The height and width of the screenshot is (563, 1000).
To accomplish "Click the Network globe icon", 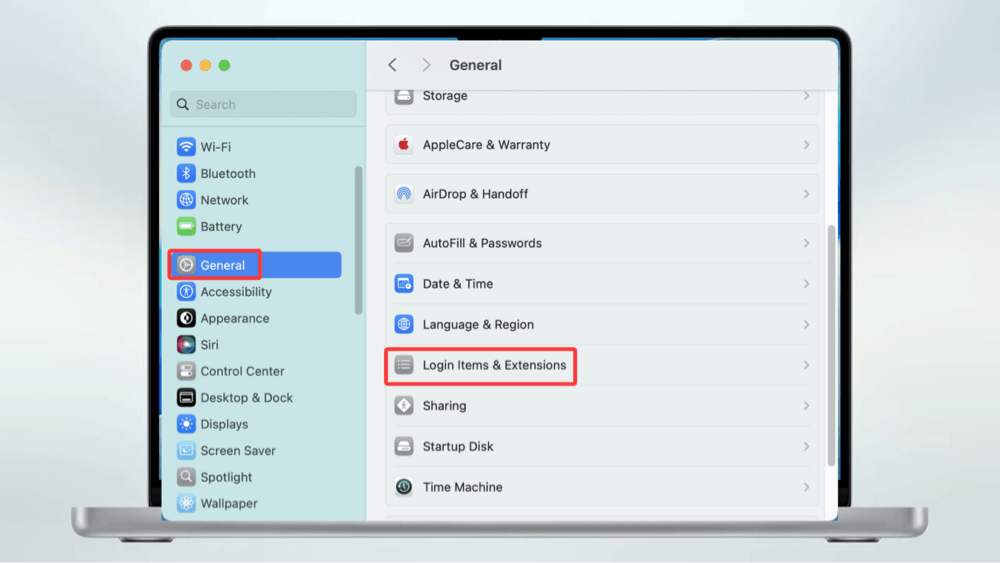I will [x=186, y=200].
